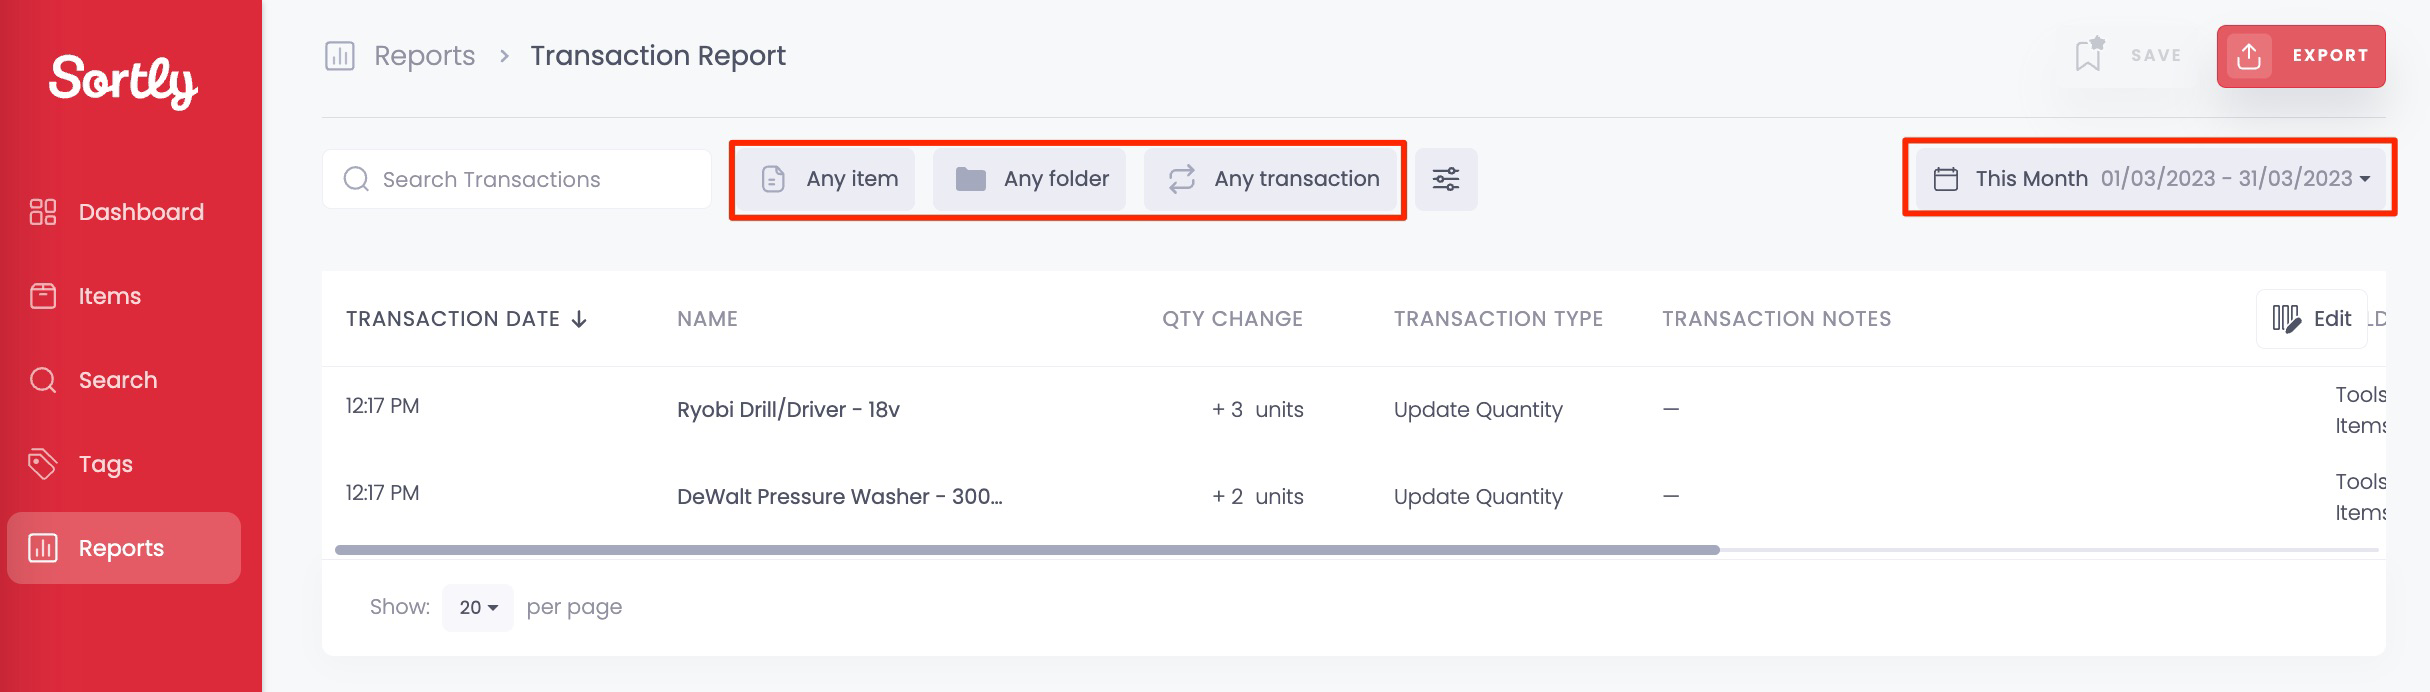
Task: Click the Sortly logo
Action: click(x=124, y=81)
